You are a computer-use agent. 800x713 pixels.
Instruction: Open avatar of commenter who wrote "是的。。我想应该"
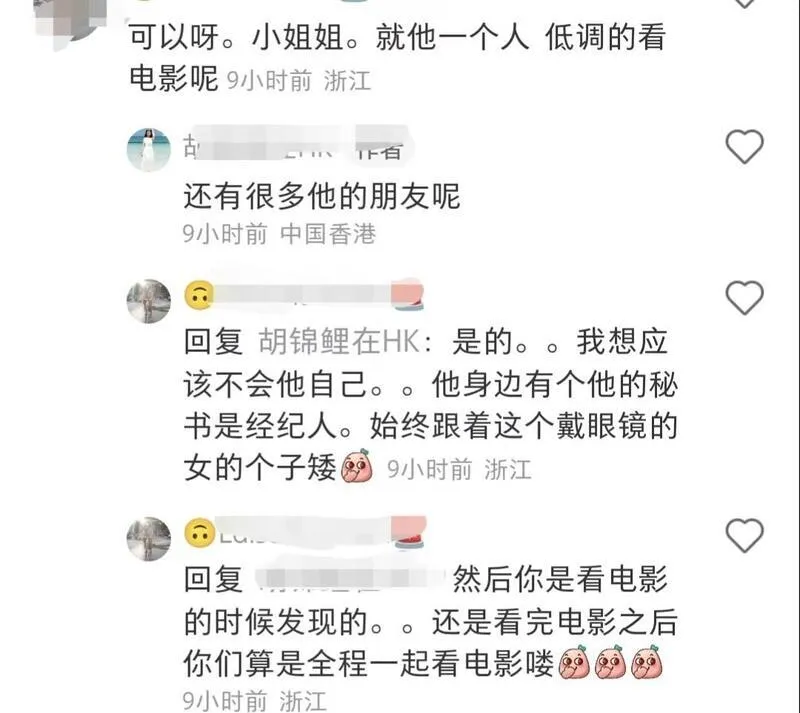pos(148,301)
